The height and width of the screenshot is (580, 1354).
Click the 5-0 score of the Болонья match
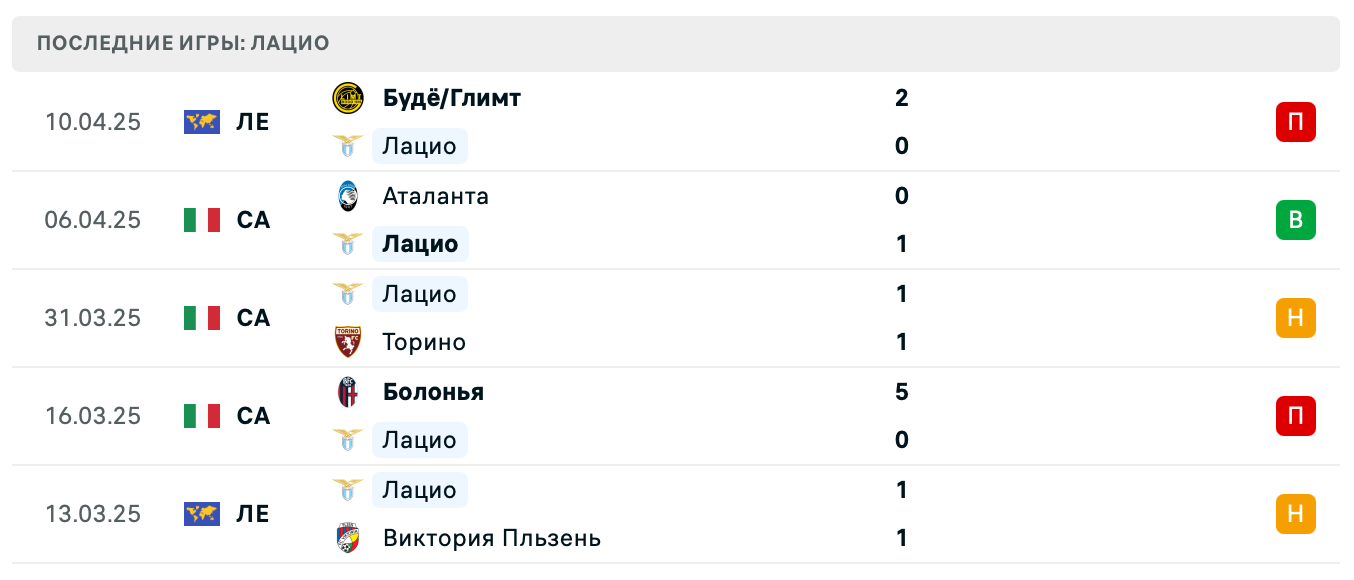tap(902, 416)
